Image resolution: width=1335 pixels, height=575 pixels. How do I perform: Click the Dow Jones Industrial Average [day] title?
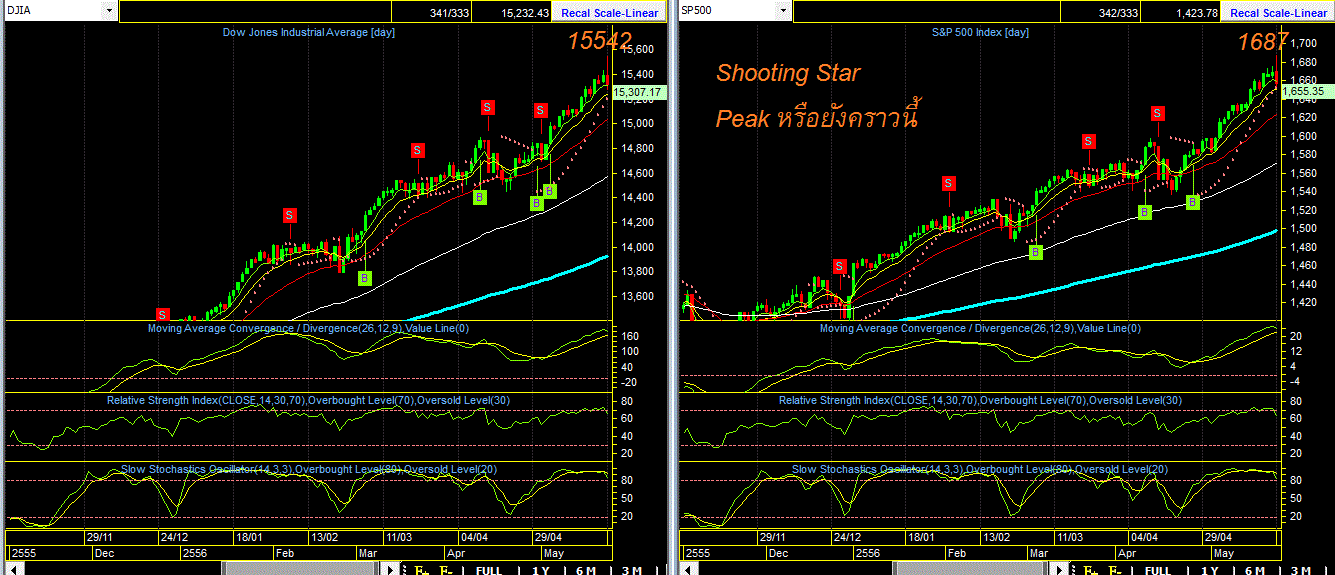coord(308,32)
